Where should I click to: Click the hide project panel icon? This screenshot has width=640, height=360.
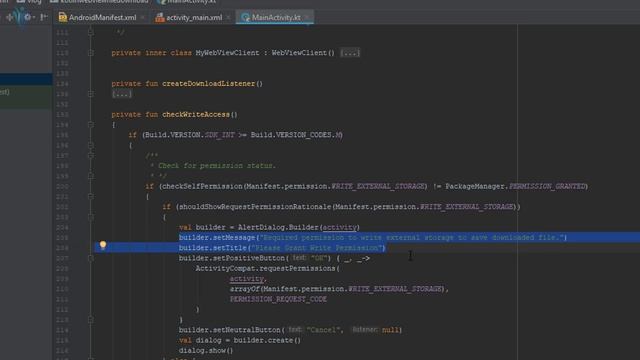44,17
